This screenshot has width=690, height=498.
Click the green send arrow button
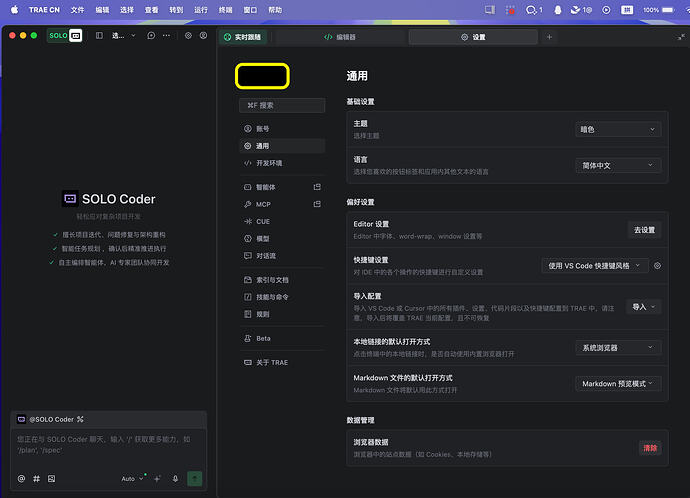(x=195, y=479)
